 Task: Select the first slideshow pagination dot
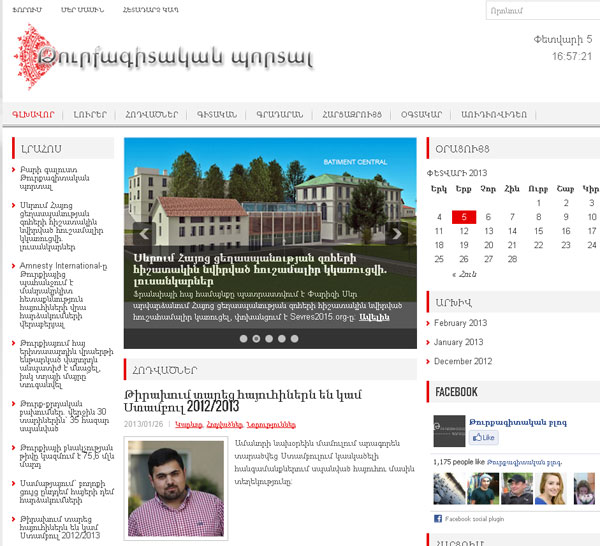(x=241, y=338)
